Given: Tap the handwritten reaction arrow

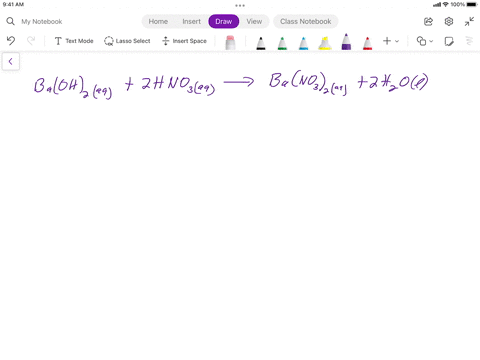Looking at the screenshot, I should pos(239,82).
